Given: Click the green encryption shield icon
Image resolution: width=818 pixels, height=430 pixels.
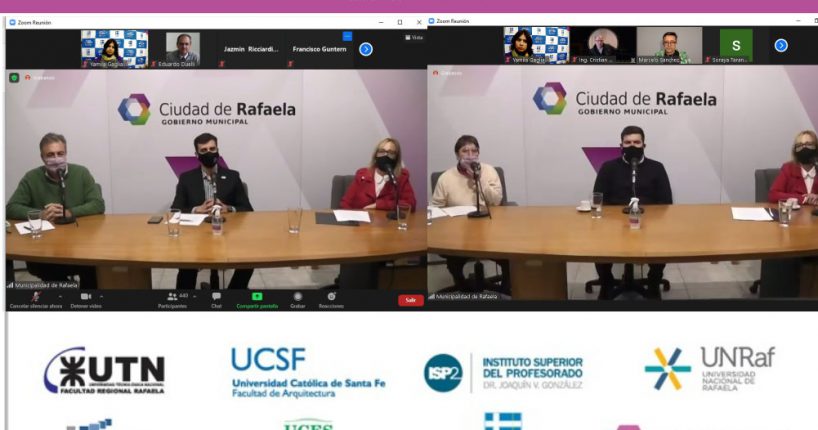Looking at the screenshot, I should 15,77.
